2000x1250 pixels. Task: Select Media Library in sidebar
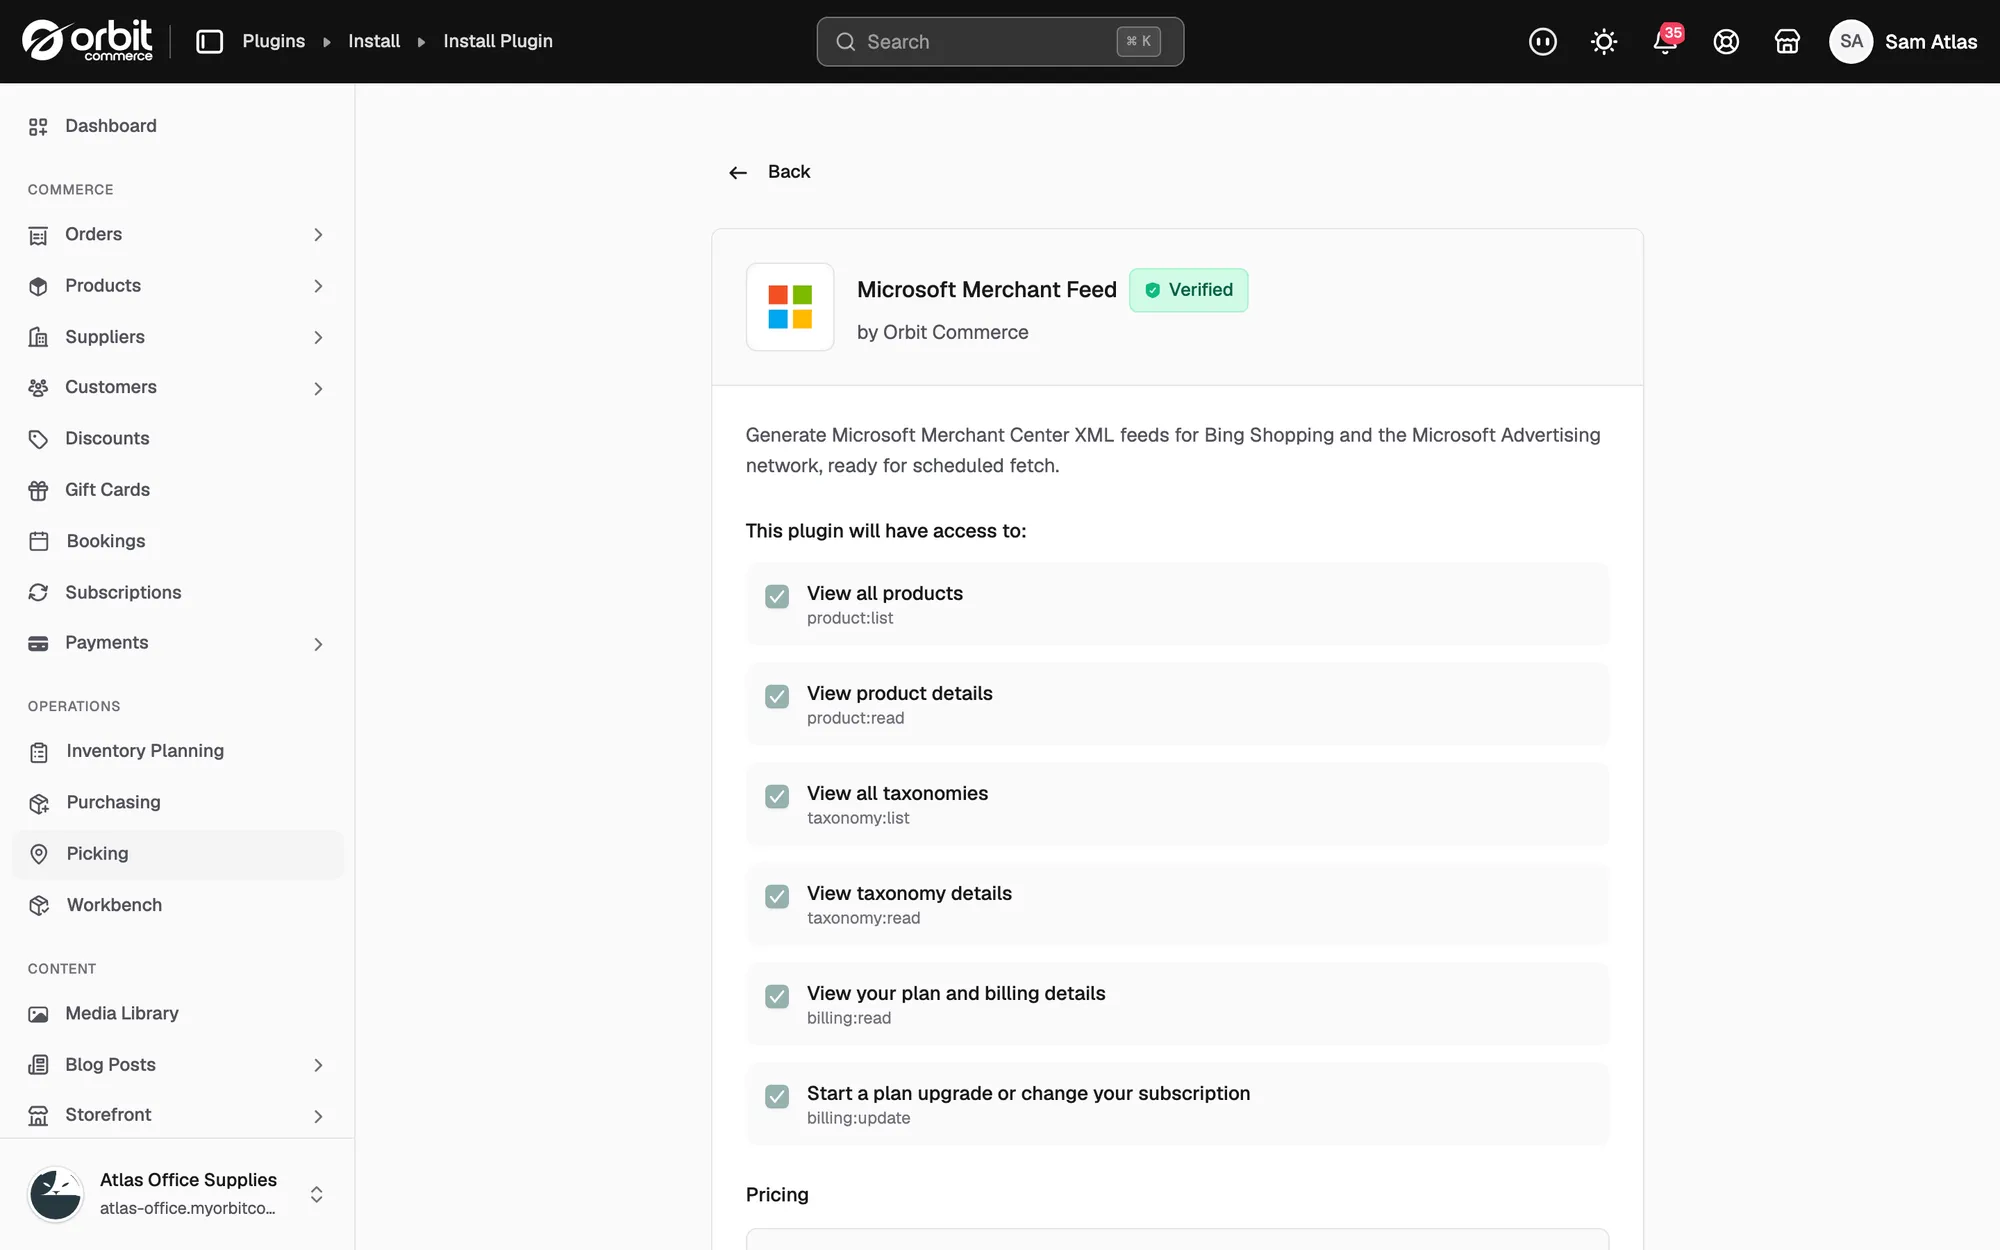click(x=177, y=1014)
